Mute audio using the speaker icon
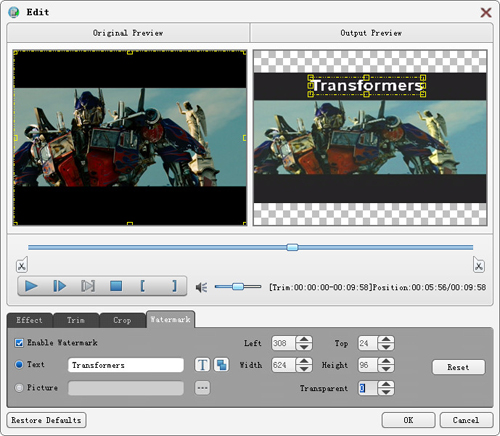 201,287
